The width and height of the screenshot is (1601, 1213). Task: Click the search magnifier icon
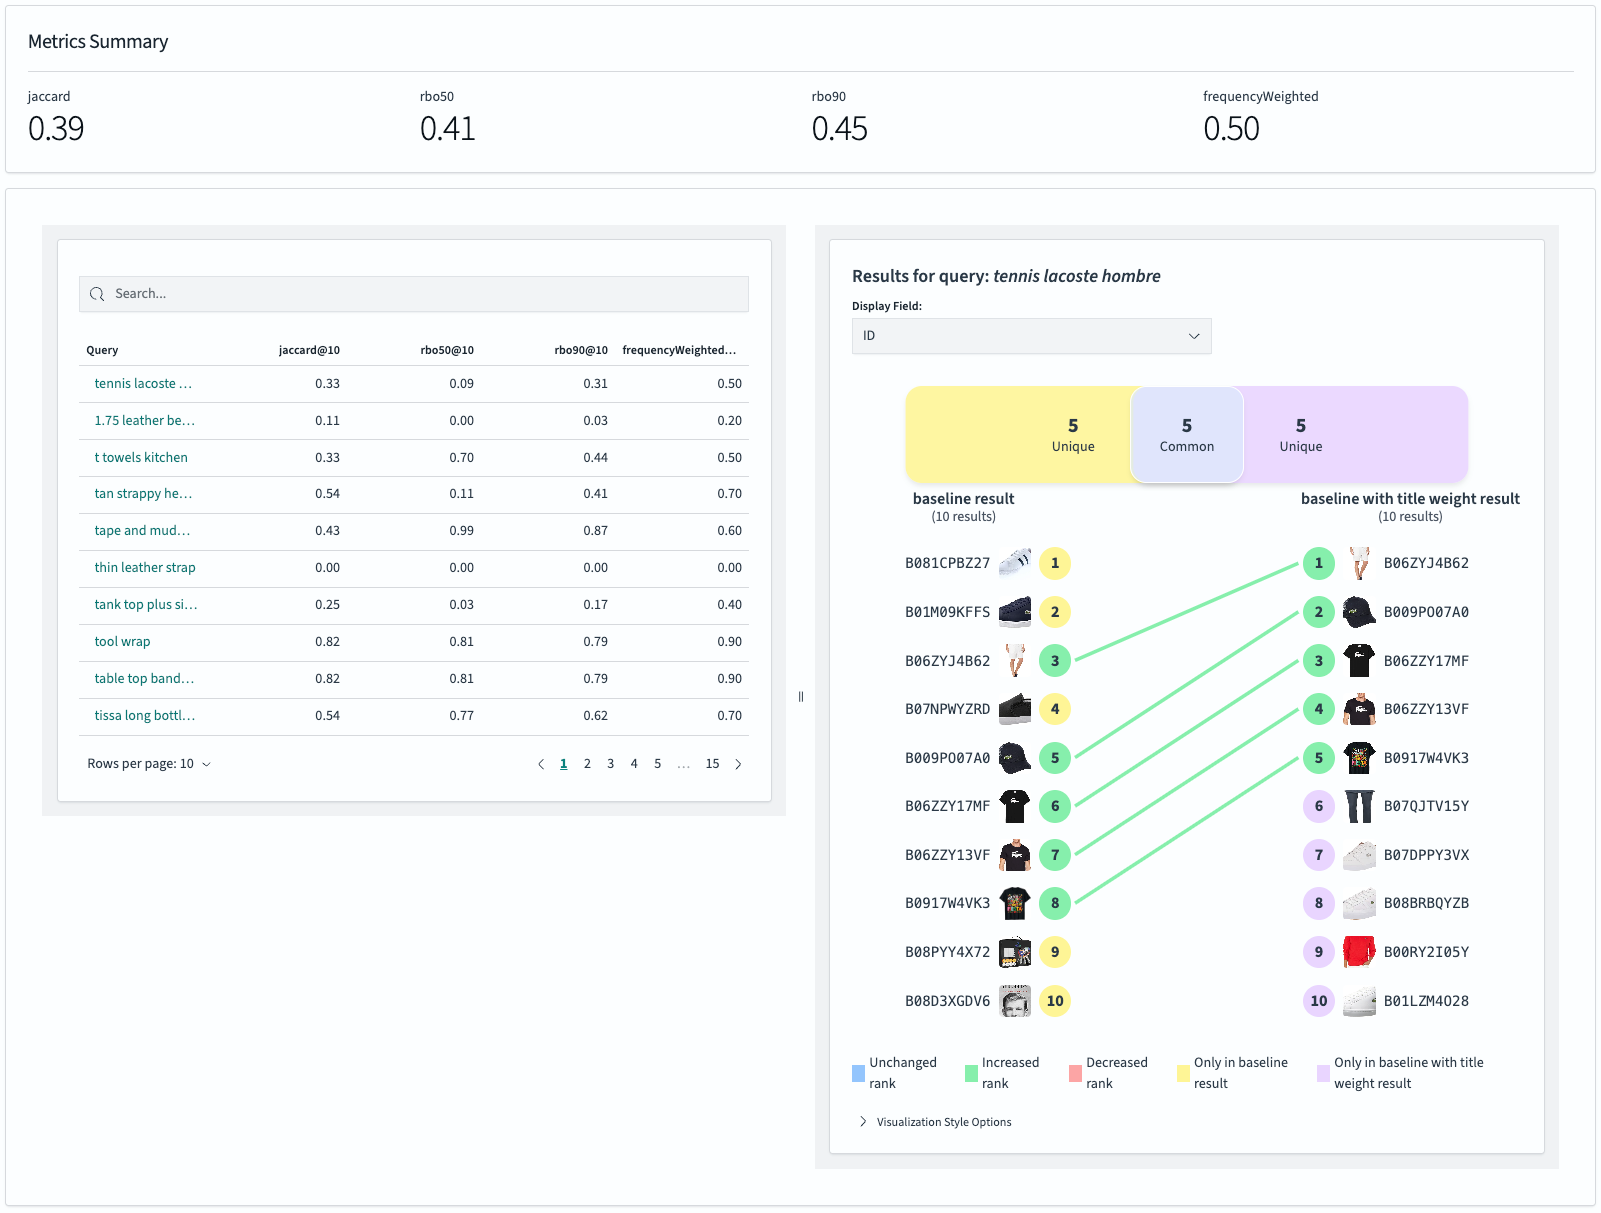[x=97, y=293]
